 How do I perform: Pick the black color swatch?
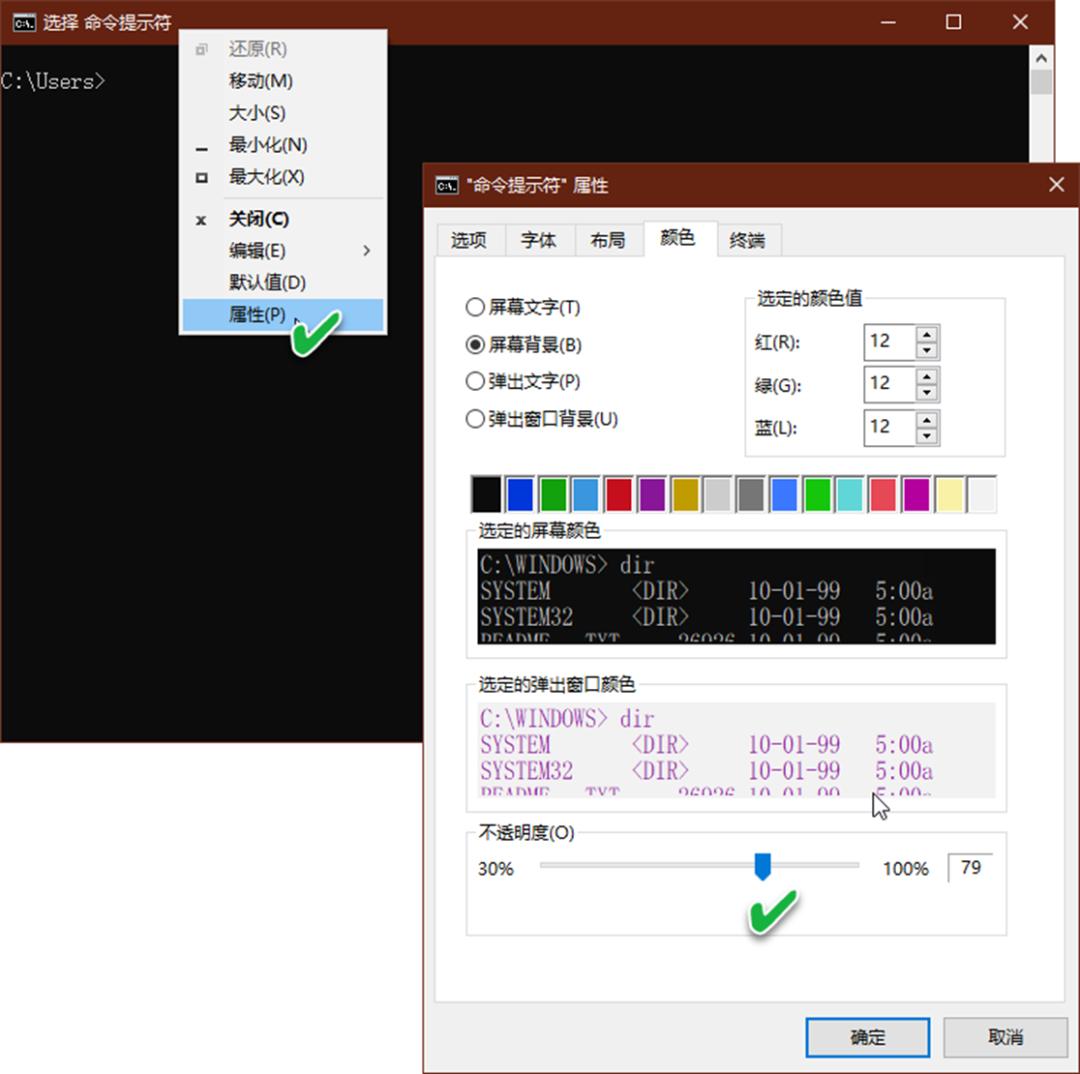(x=486, y=495)
